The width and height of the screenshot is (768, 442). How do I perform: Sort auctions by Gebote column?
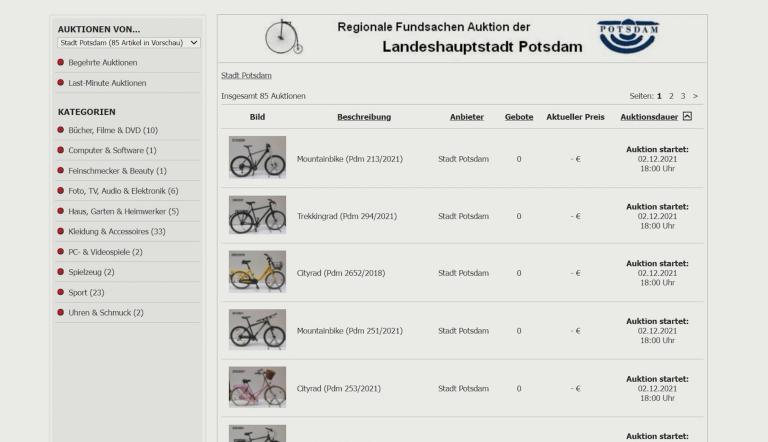pyautogui.click(x=518, y=117)
